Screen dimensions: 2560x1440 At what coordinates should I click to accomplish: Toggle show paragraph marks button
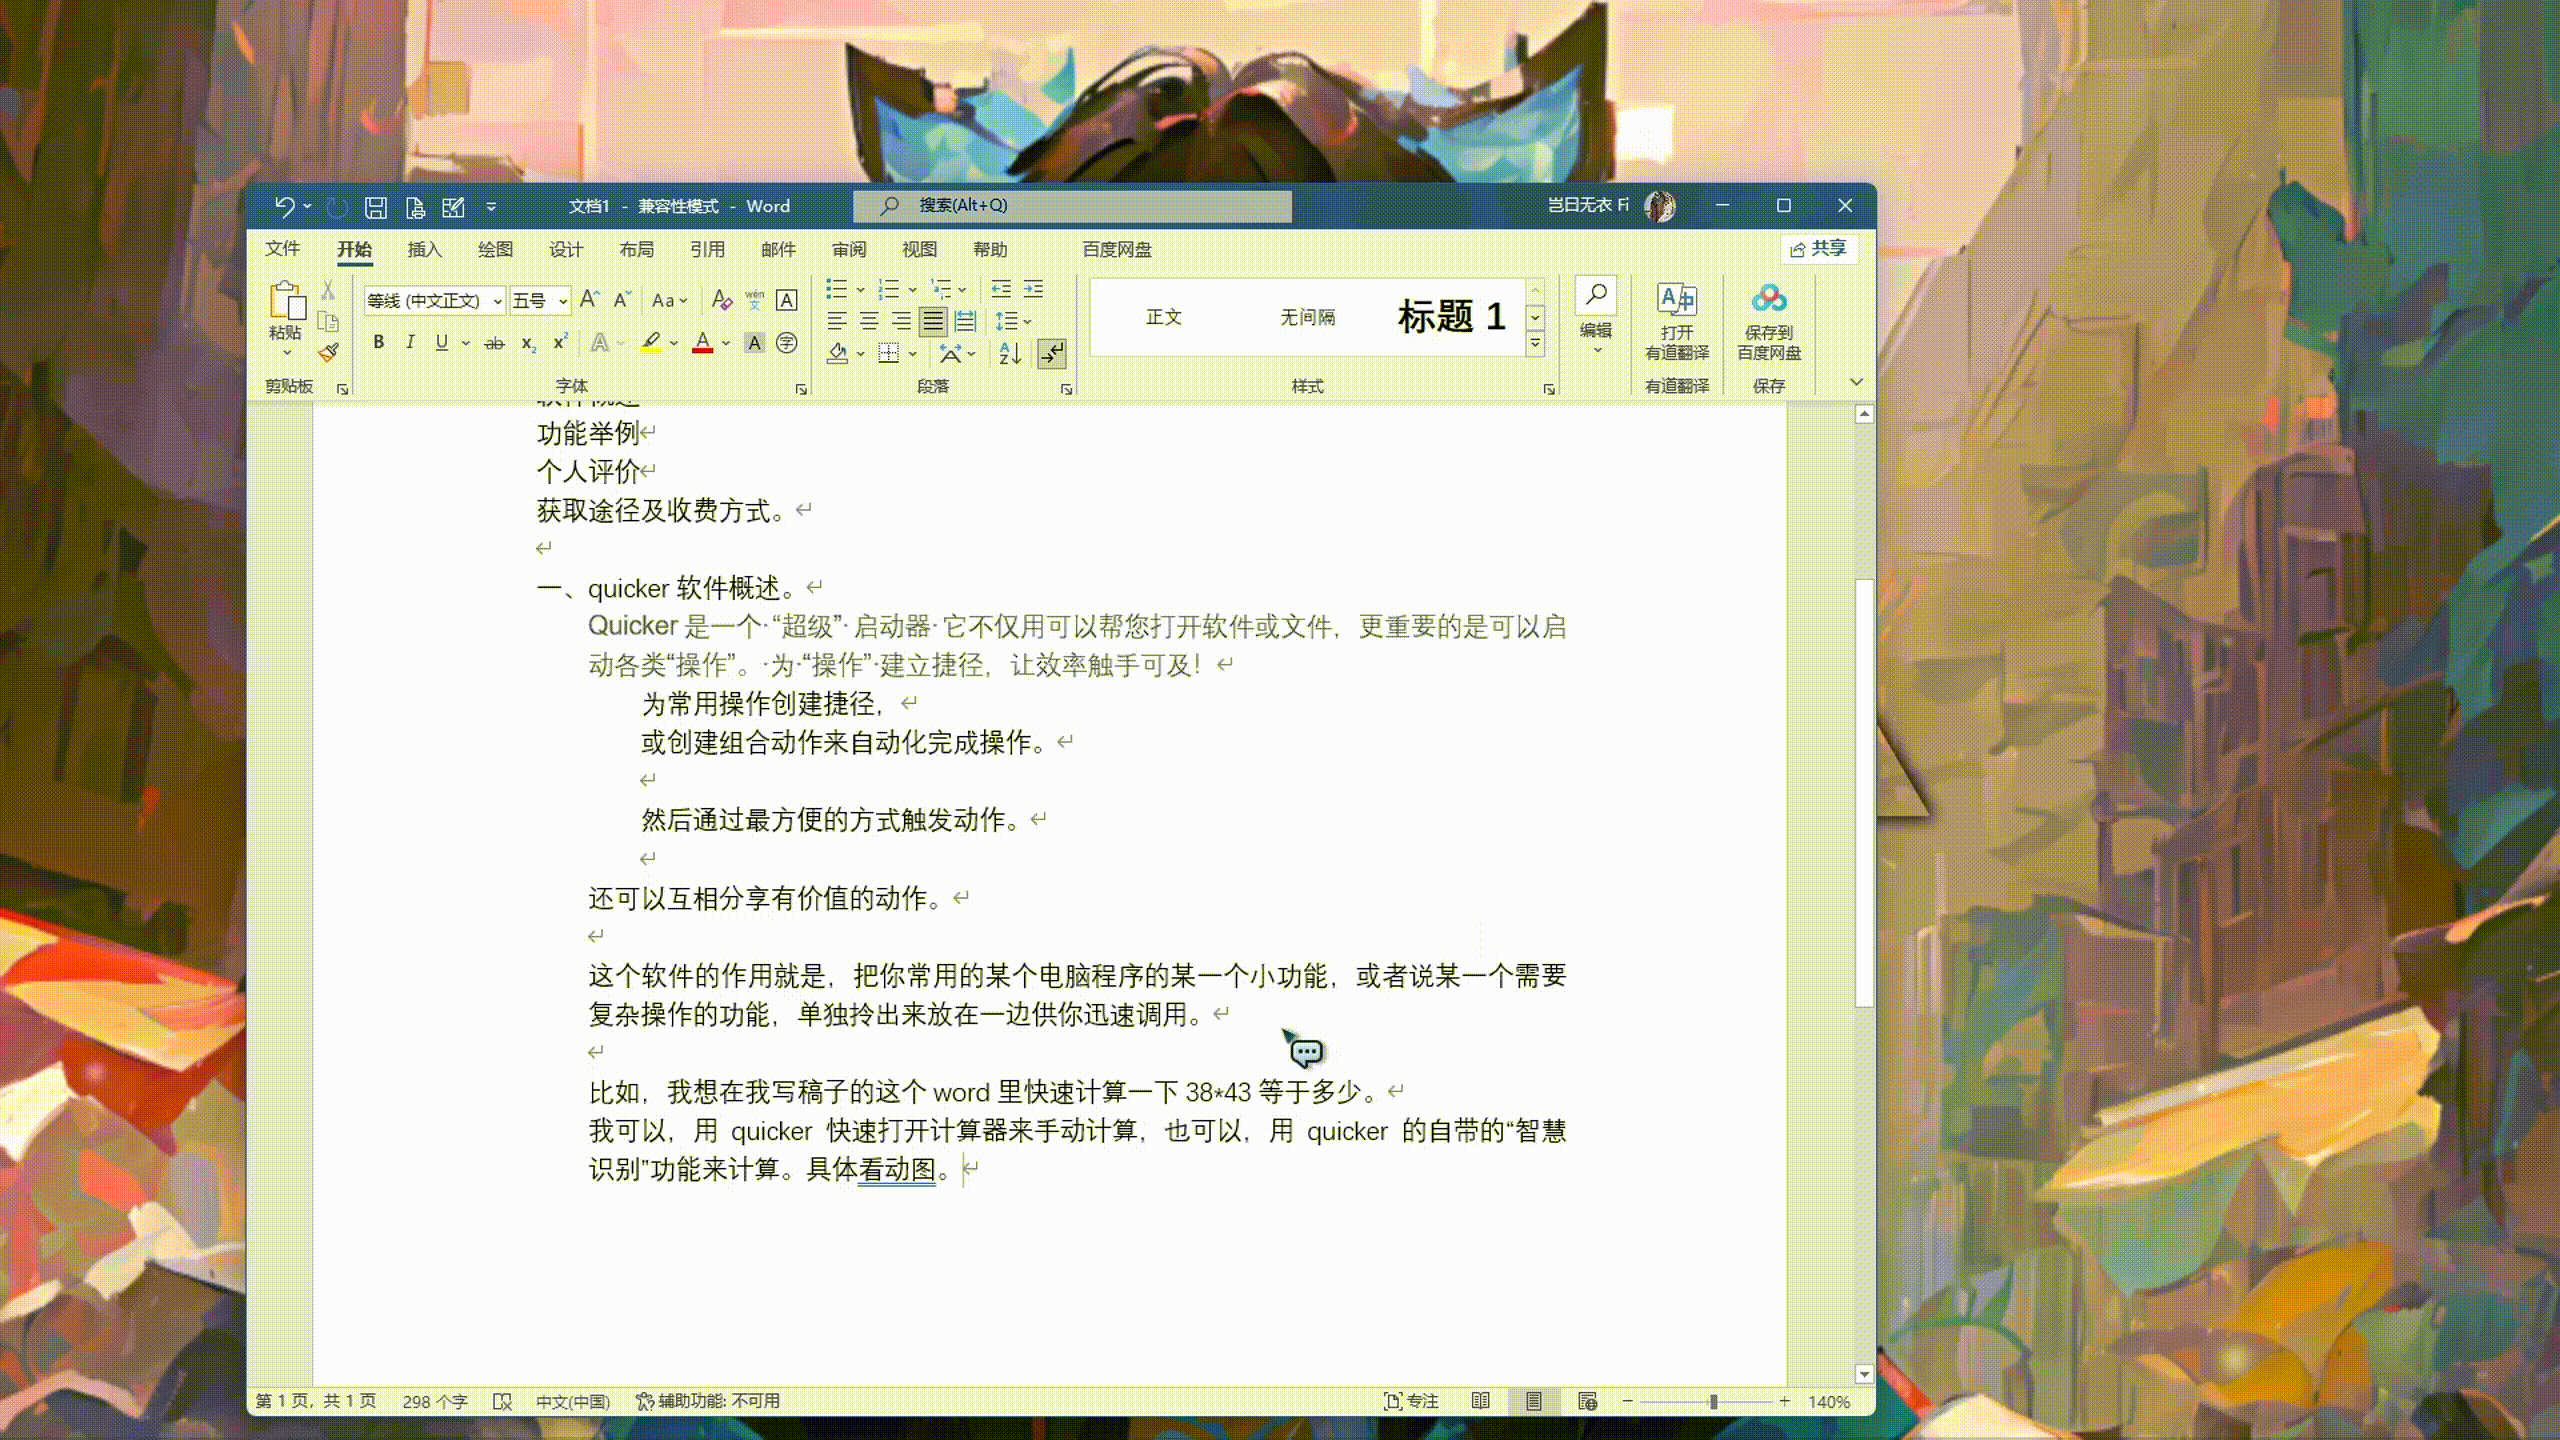tap(1052, 353)
